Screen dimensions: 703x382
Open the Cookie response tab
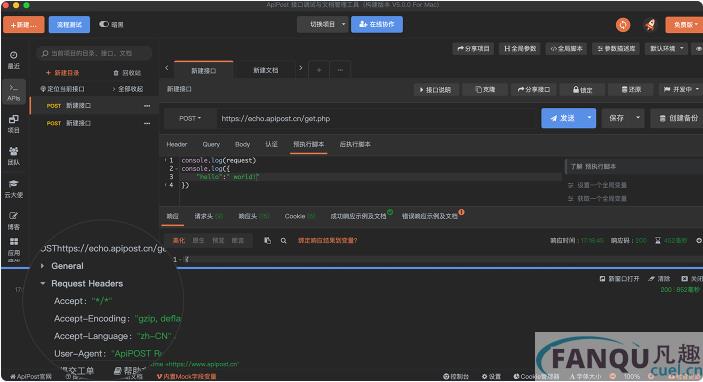tap(300, 216)
